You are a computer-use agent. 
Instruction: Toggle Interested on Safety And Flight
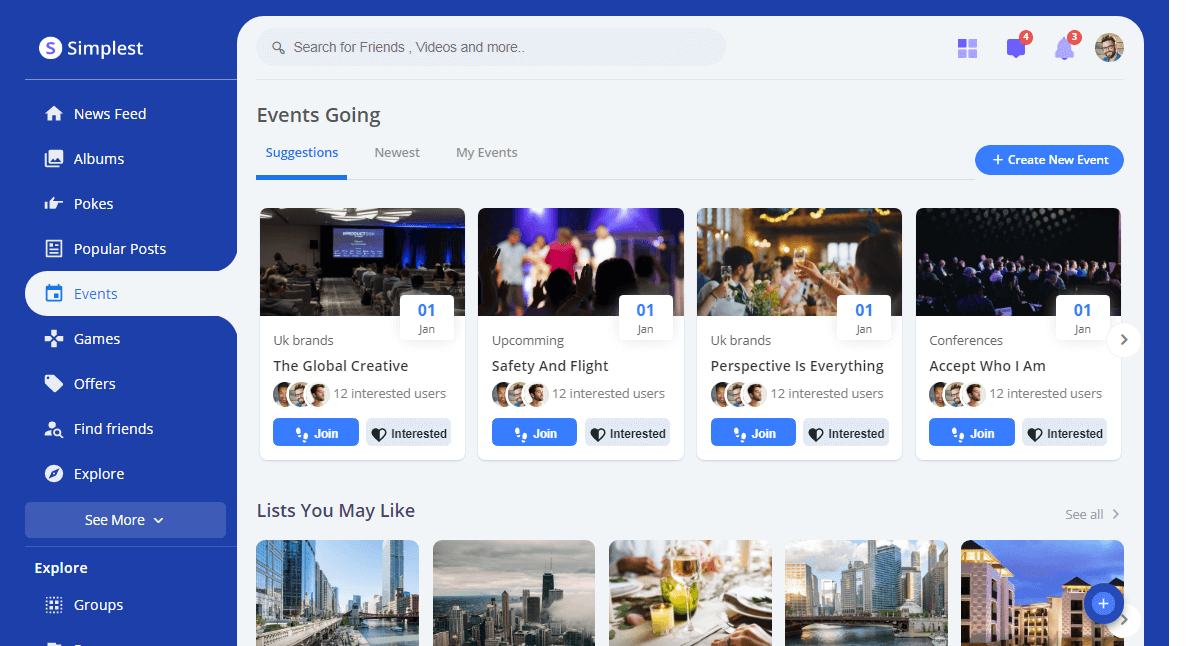pos(627,433)
